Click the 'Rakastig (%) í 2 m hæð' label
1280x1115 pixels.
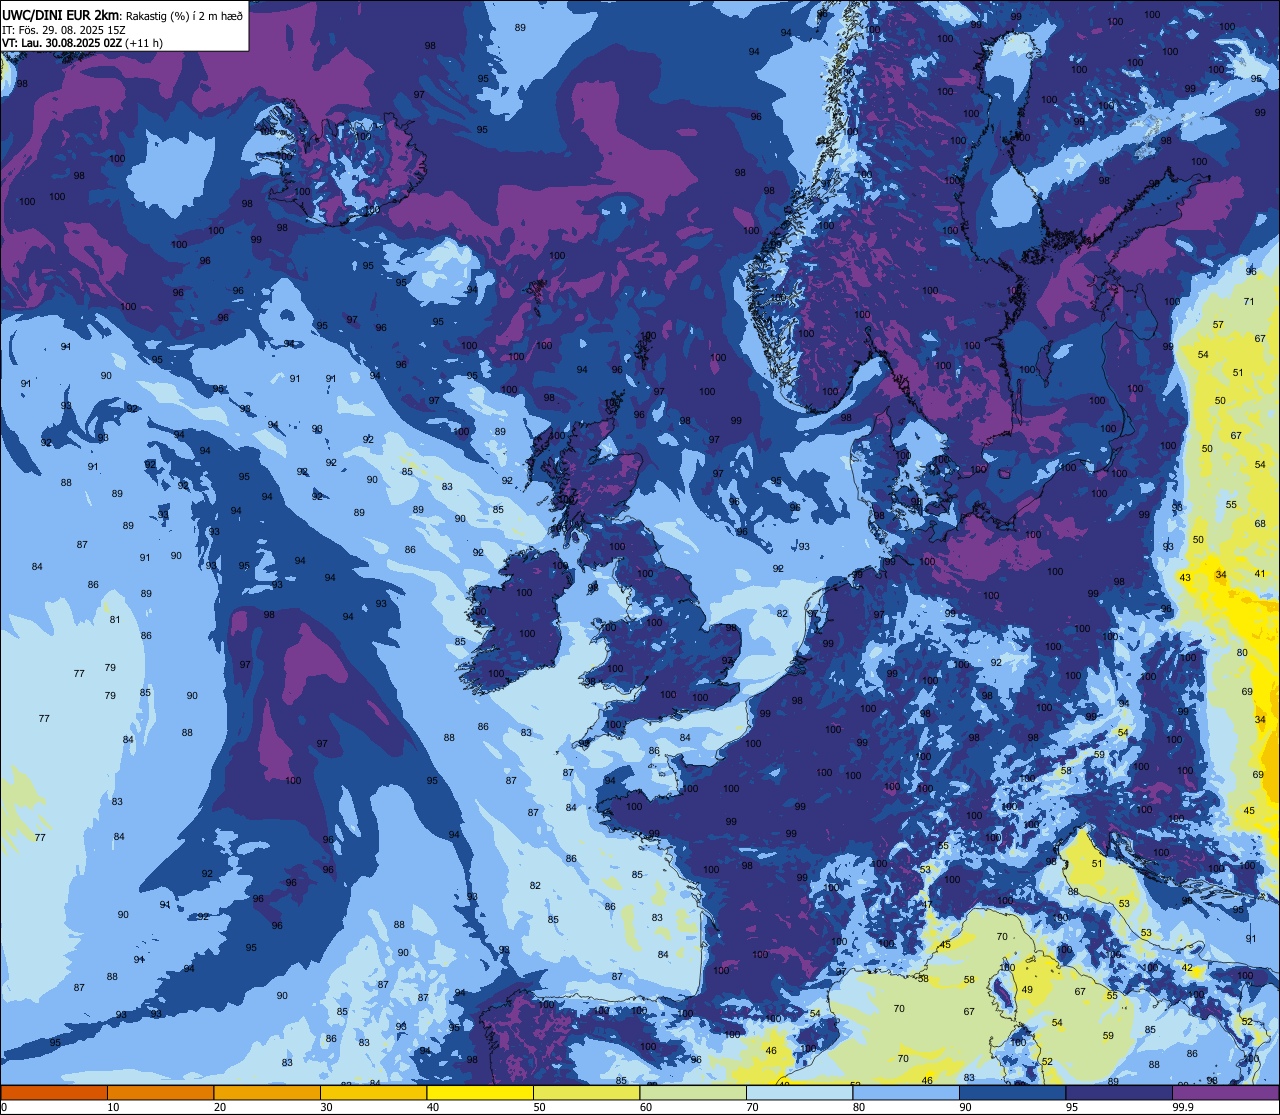pyautogui.click(x=184, y=15)
